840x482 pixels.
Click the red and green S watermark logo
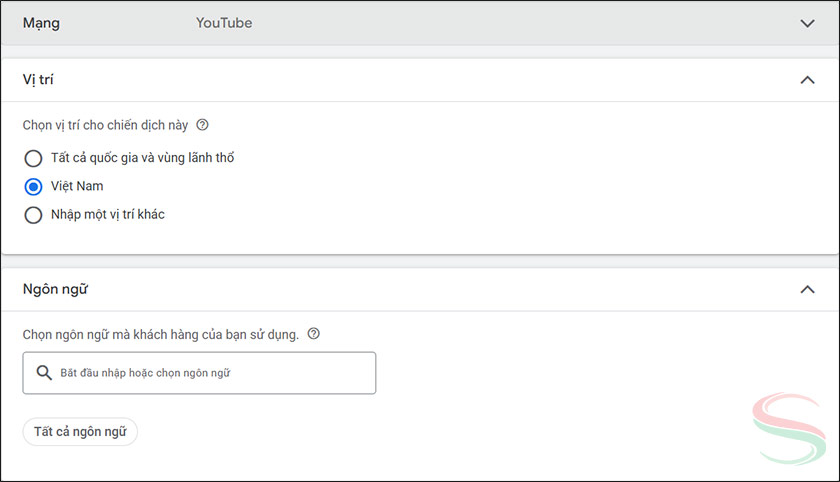(789, 428)
